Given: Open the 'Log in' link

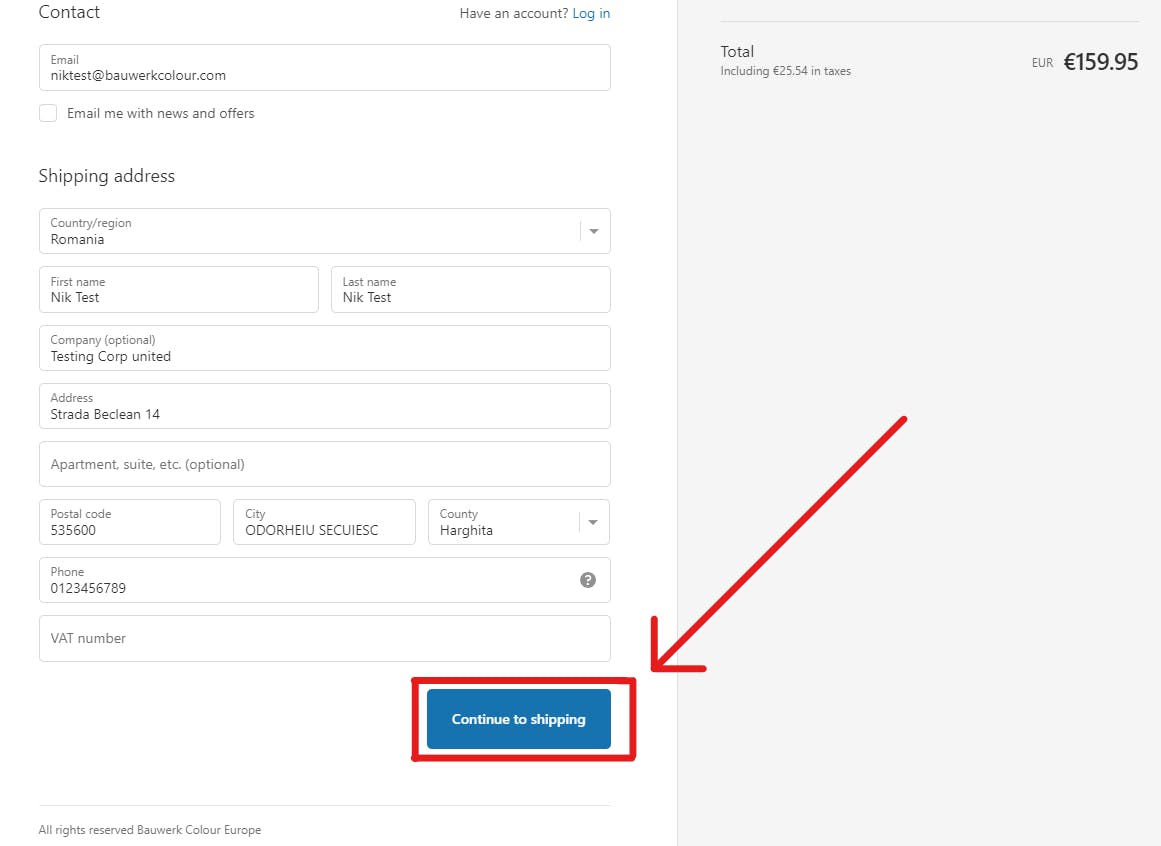Looking at the screenshot, I should pyautogui.click(x=591, y=13).
